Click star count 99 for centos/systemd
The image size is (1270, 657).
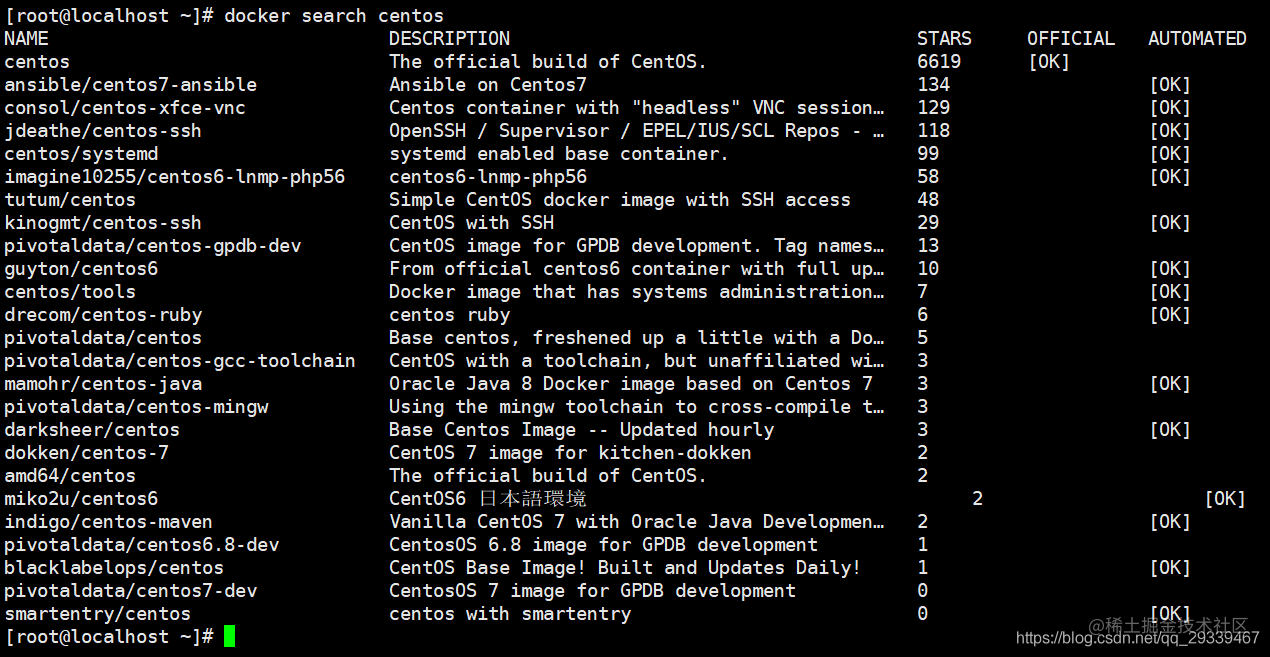(928, 154)
